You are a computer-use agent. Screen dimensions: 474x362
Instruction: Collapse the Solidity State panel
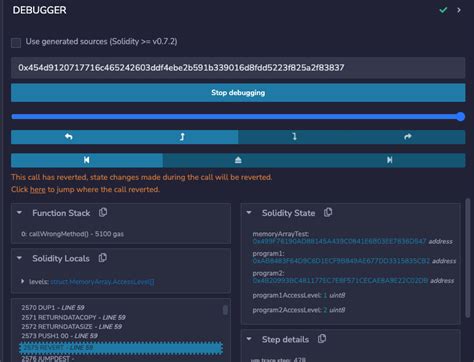(x=249, y=213)
